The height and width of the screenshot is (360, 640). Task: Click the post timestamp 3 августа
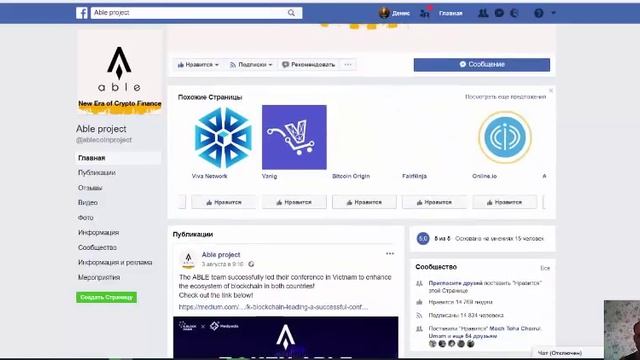[222, 264]
